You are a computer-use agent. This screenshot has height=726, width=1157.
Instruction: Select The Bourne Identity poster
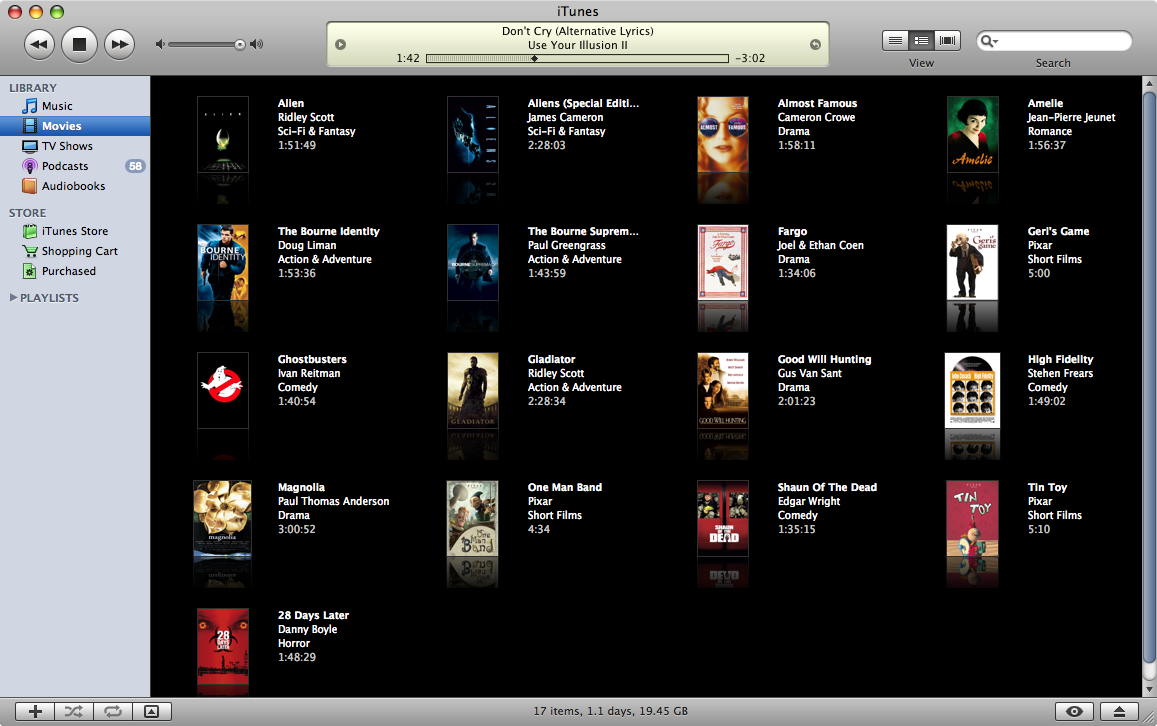(x=223, y=262)
